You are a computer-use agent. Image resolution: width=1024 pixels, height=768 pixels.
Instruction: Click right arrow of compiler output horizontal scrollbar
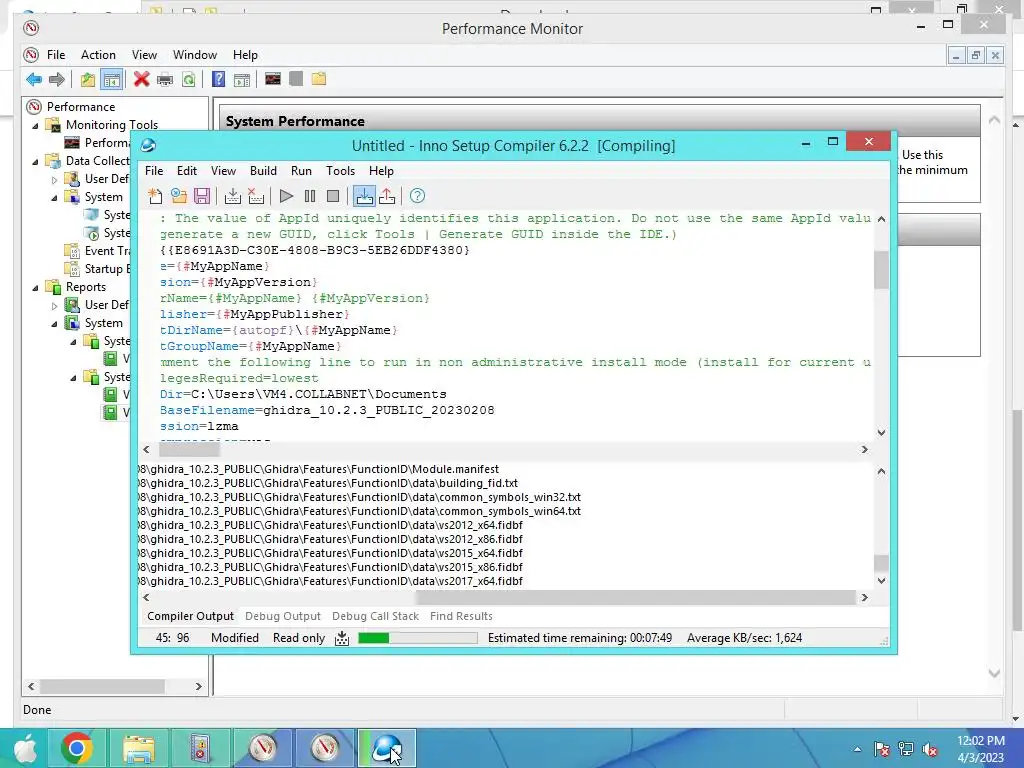click(x=865, y=598)
